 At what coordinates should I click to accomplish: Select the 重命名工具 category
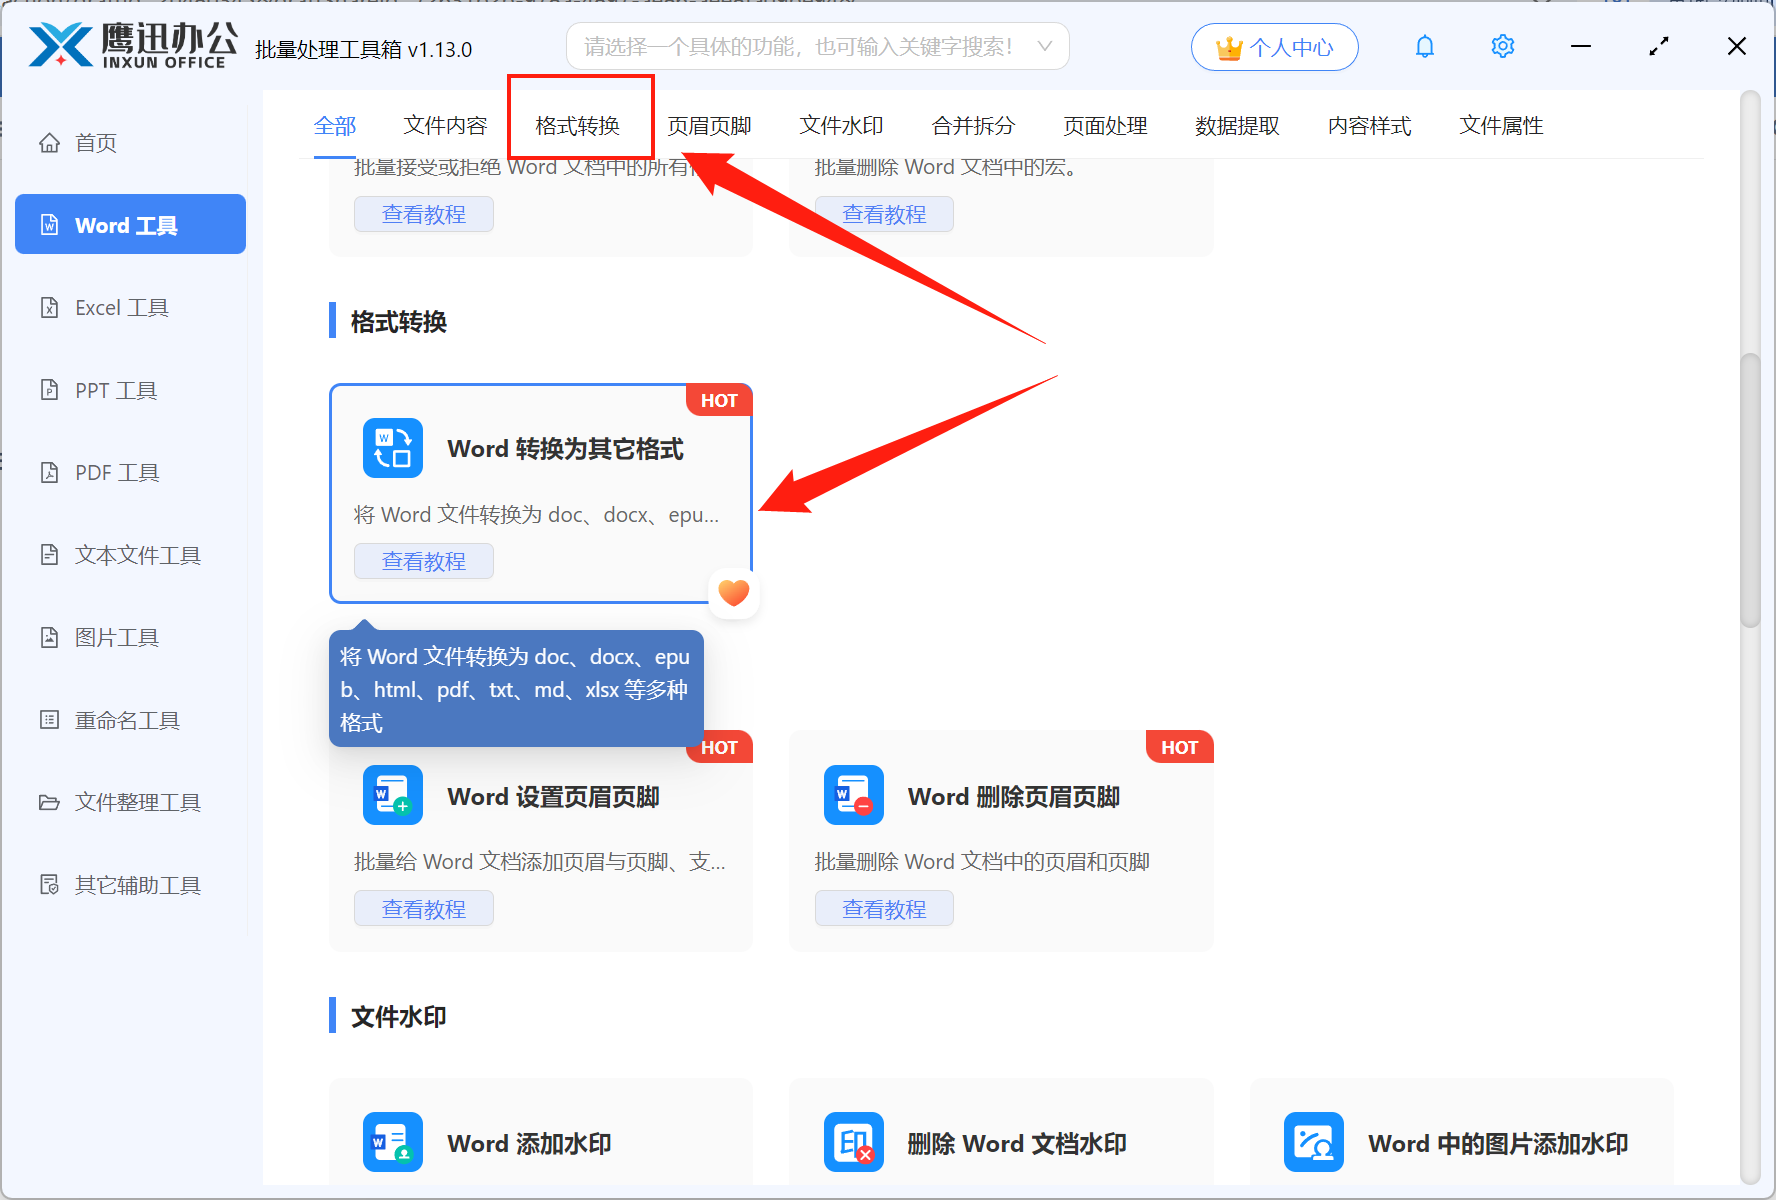(x=126, y=719)
